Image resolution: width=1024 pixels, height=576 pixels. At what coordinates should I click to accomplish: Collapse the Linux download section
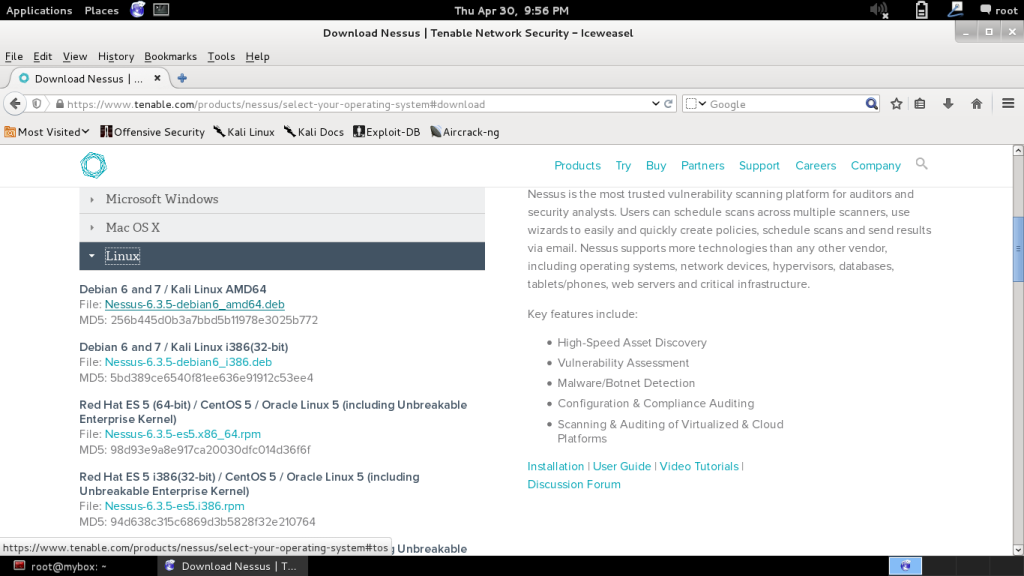click(x=122, y=255)
